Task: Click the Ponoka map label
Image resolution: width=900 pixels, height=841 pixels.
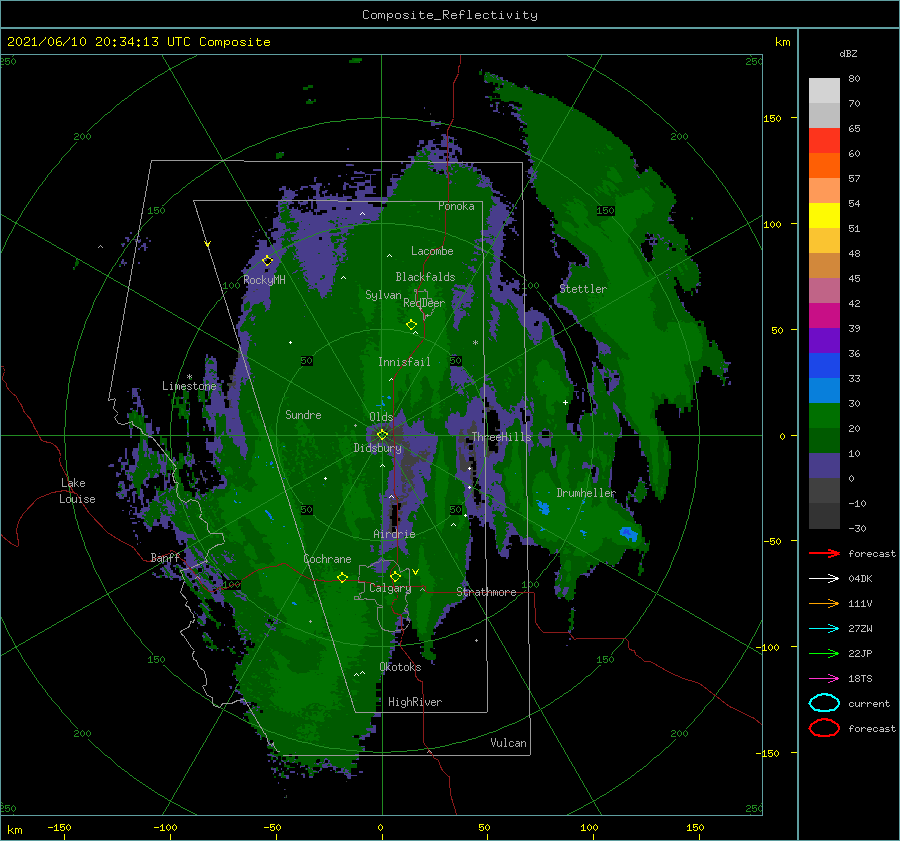Action: click(x=456, y=206)
